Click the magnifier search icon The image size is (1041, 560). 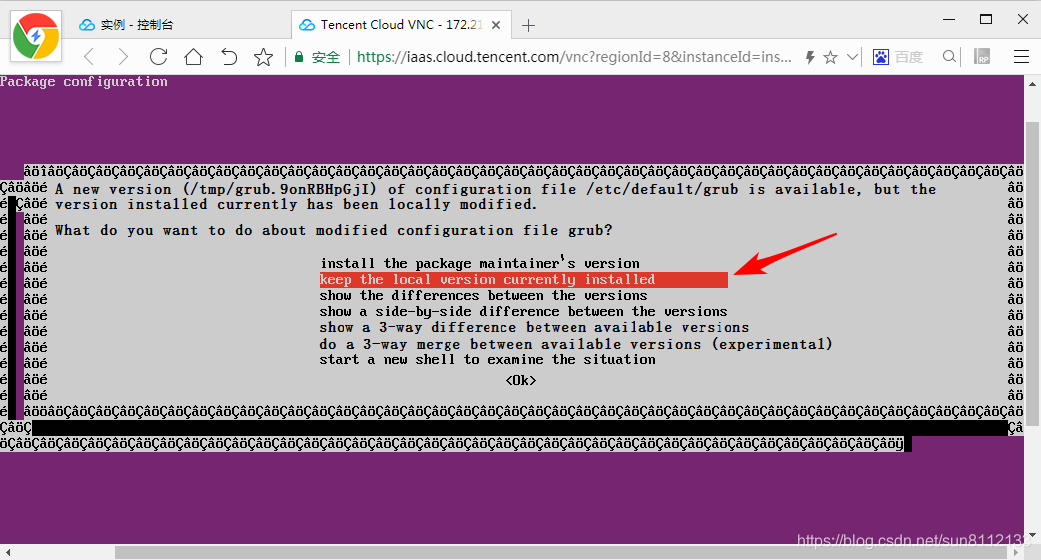[949, 57]
